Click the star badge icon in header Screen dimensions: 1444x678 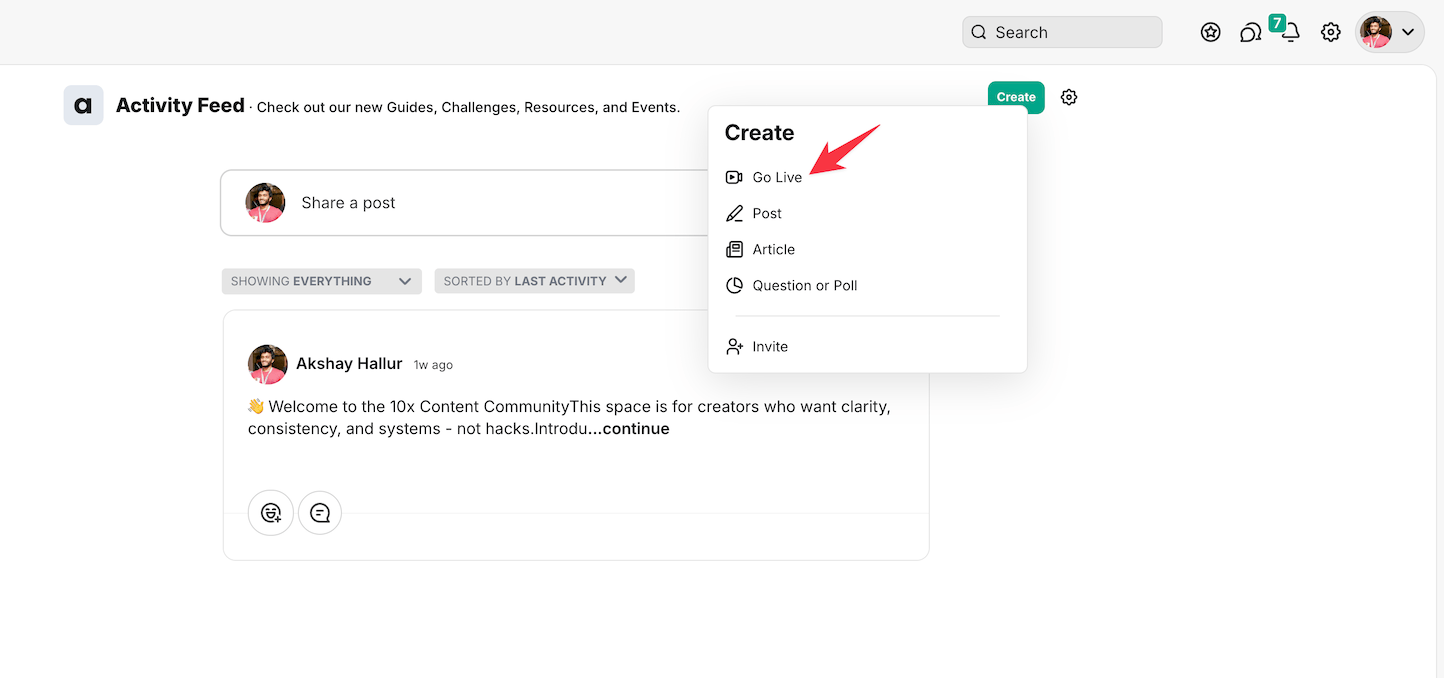(1210, 32)
